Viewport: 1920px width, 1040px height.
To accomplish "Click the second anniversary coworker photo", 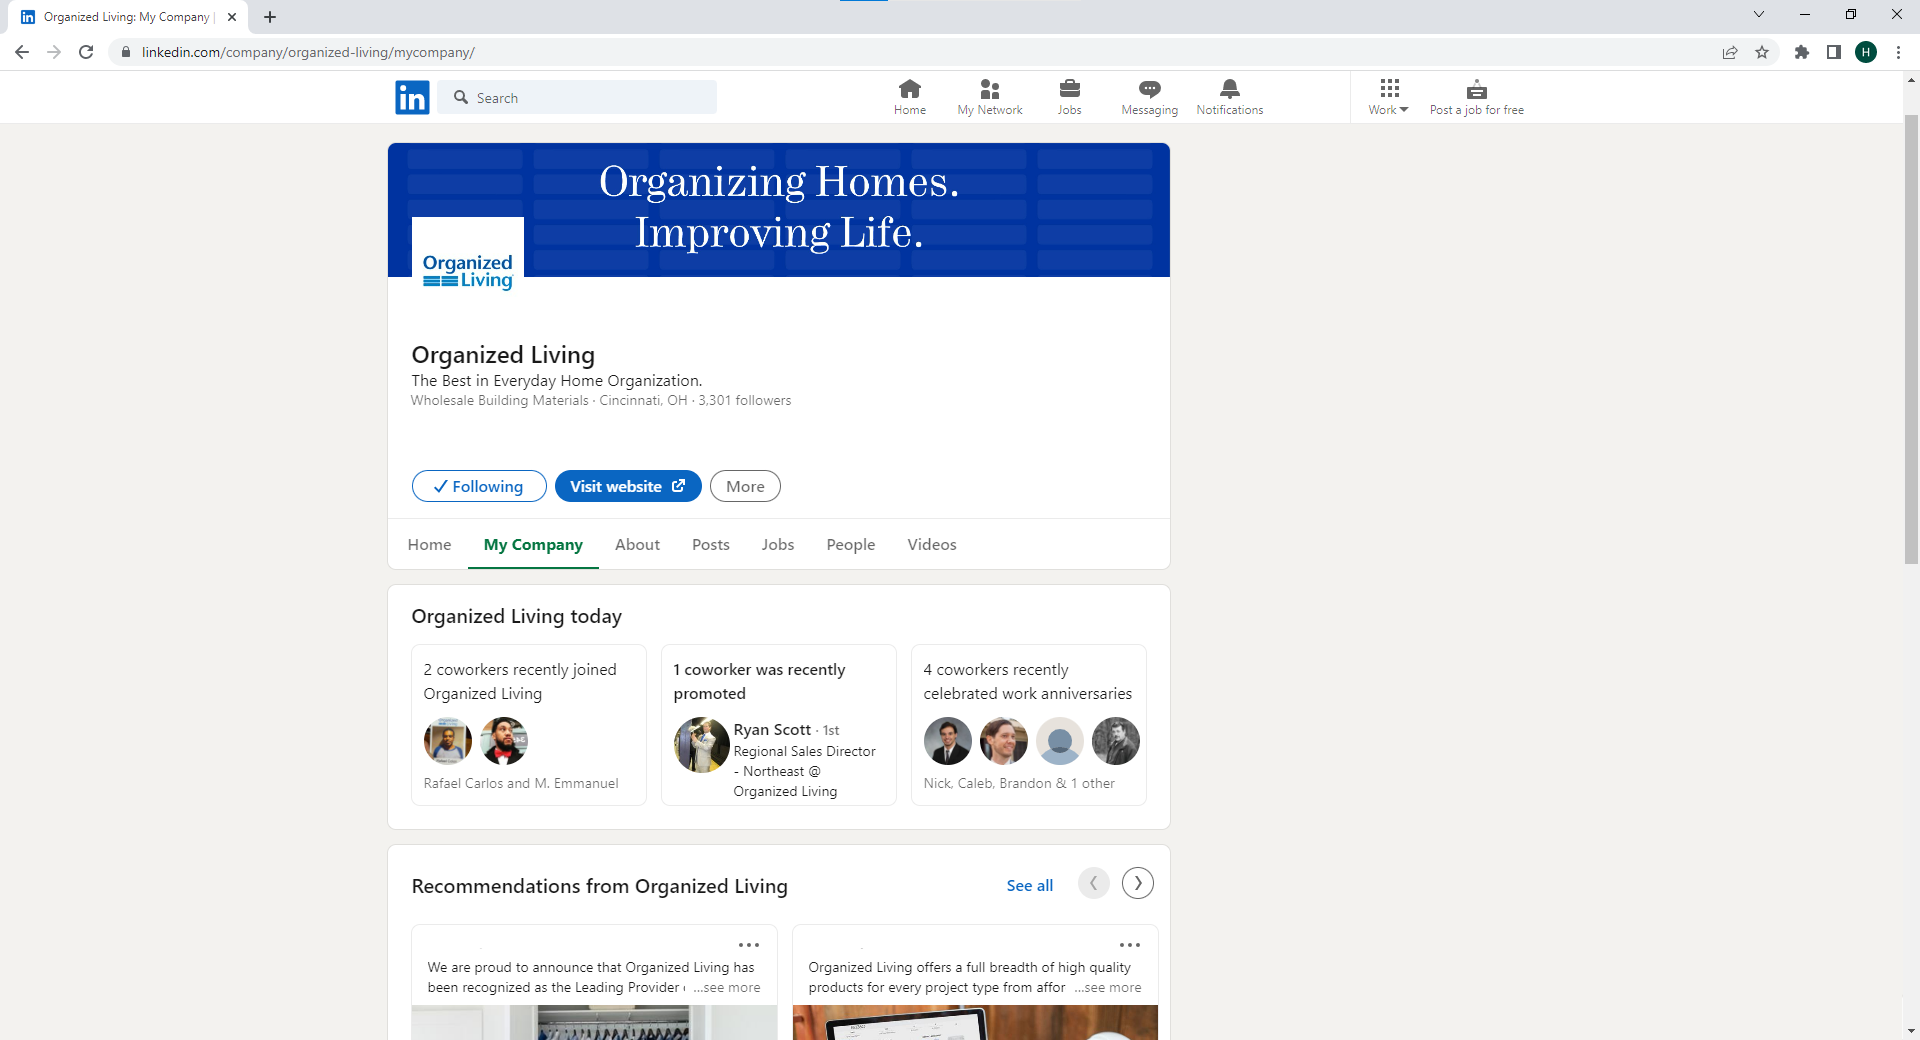I will click(1004, 741).
